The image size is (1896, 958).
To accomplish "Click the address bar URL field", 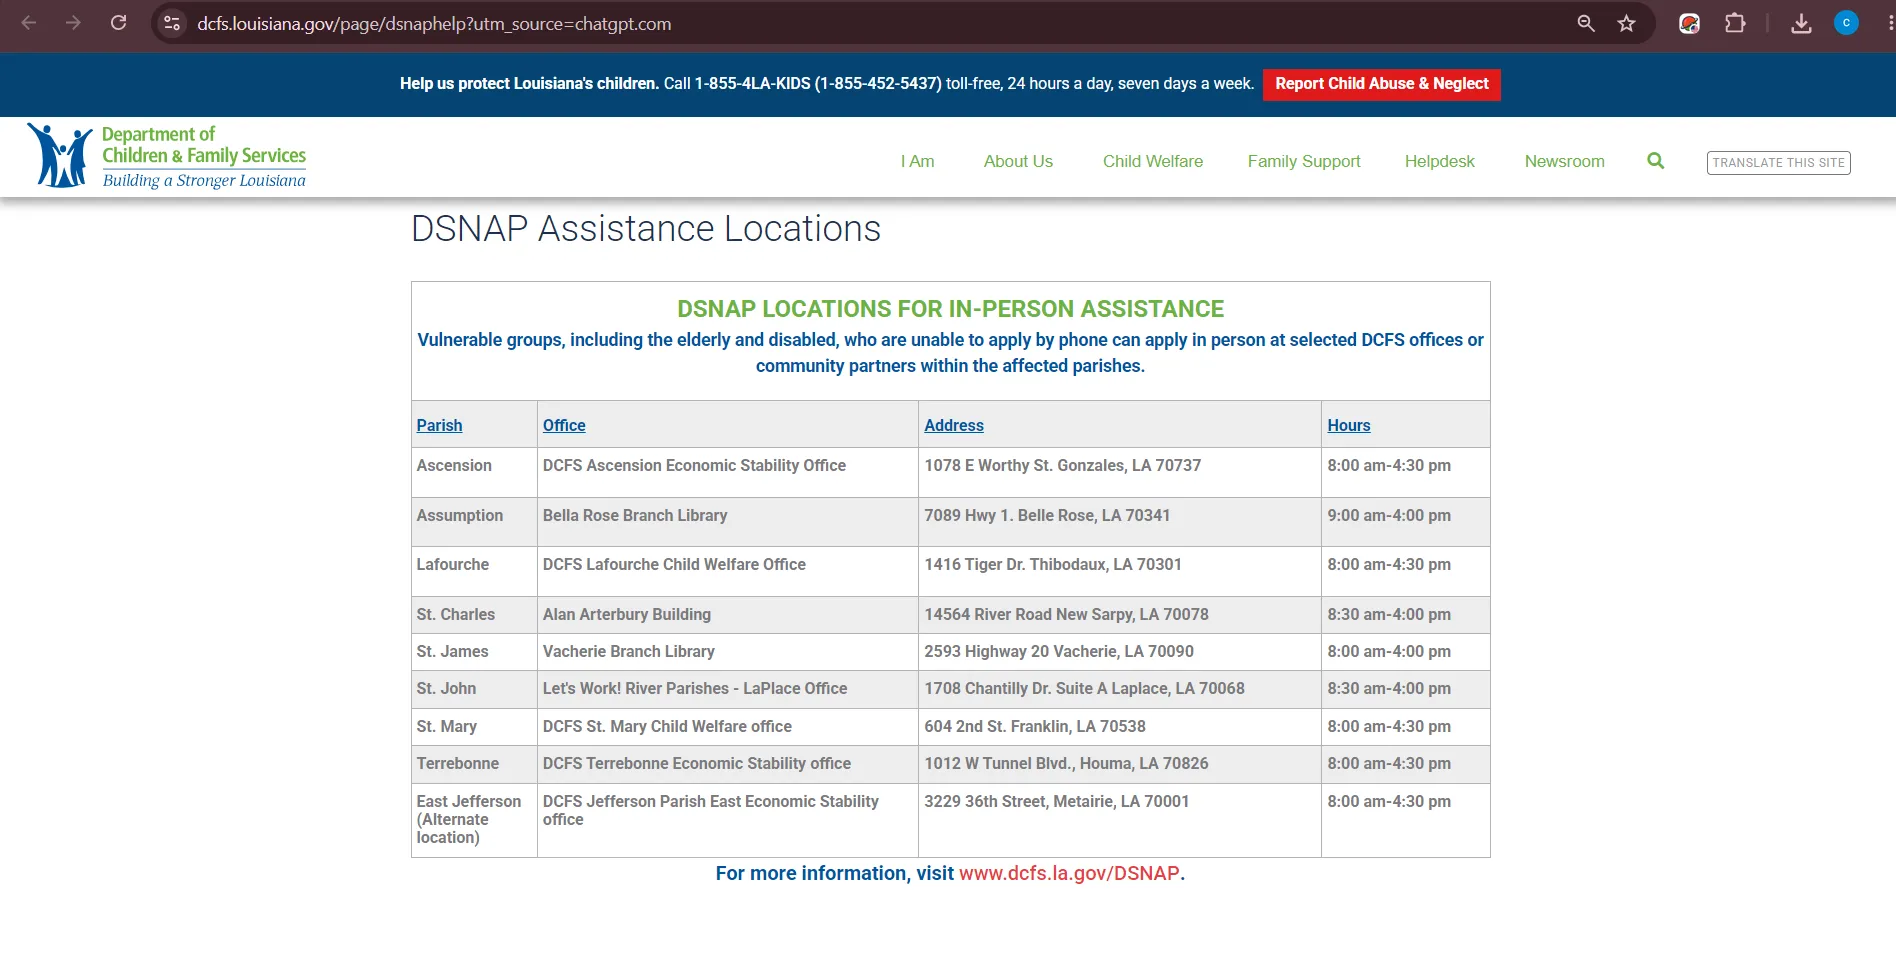I will [x=870, y=23].
